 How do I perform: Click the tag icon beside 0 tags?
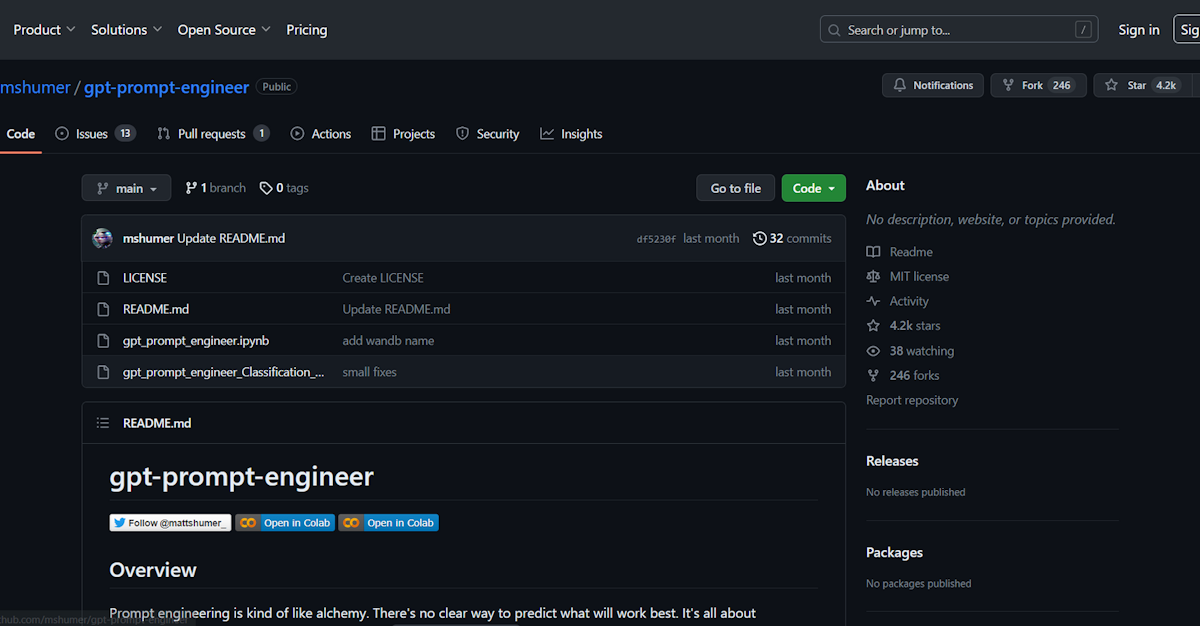[266, 188]
